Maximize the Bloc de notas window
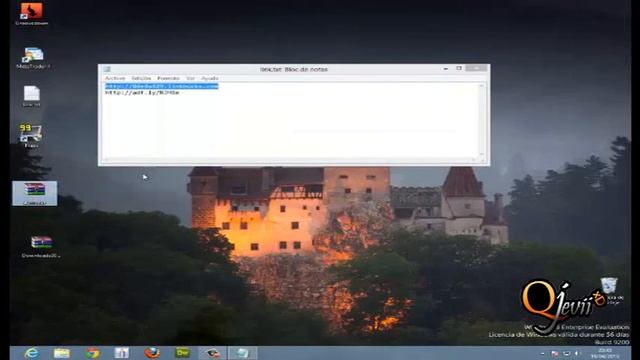 click(x=459, y=69)
